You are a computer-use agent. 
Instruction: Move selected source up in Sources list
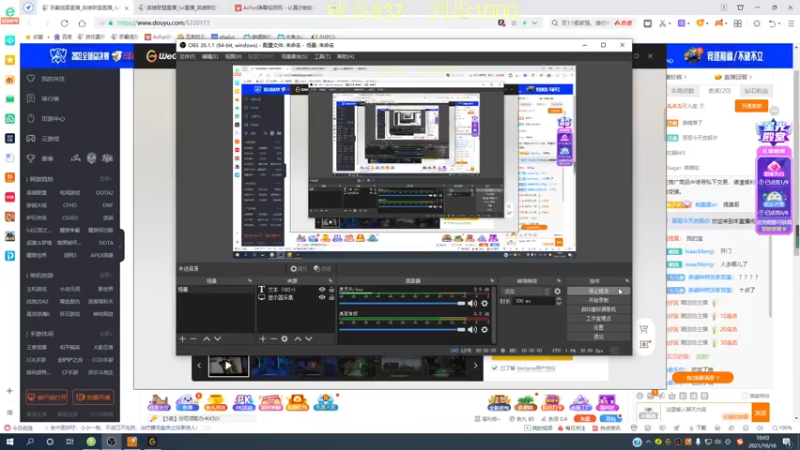(x=297, y=339)
